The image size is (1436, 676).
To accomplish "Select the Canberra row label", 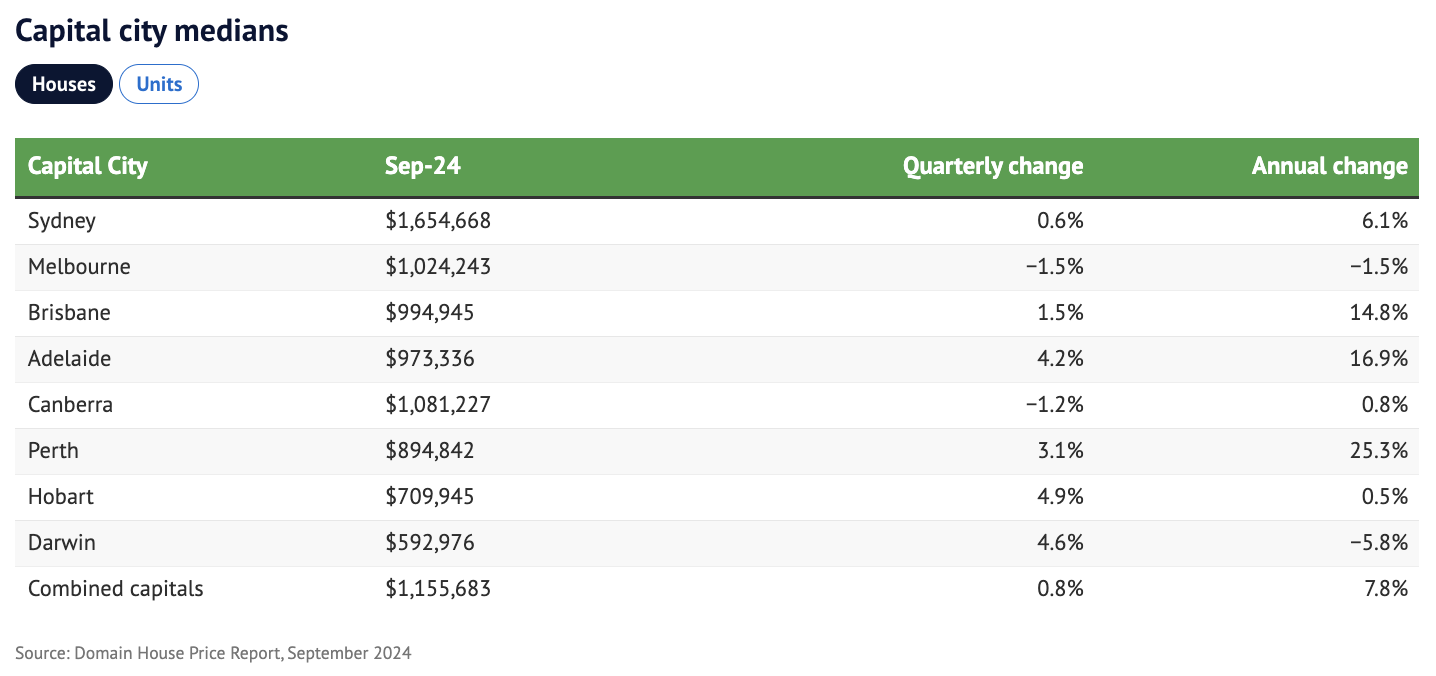I will (70, 405).
